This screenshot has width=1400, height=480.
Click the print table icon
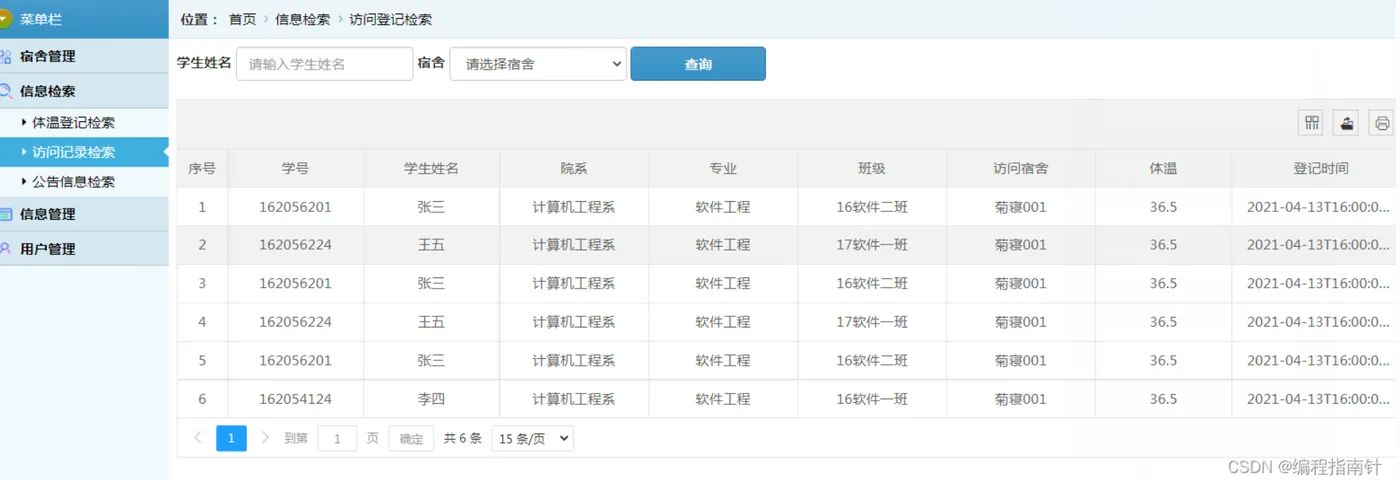point(1382,123)
